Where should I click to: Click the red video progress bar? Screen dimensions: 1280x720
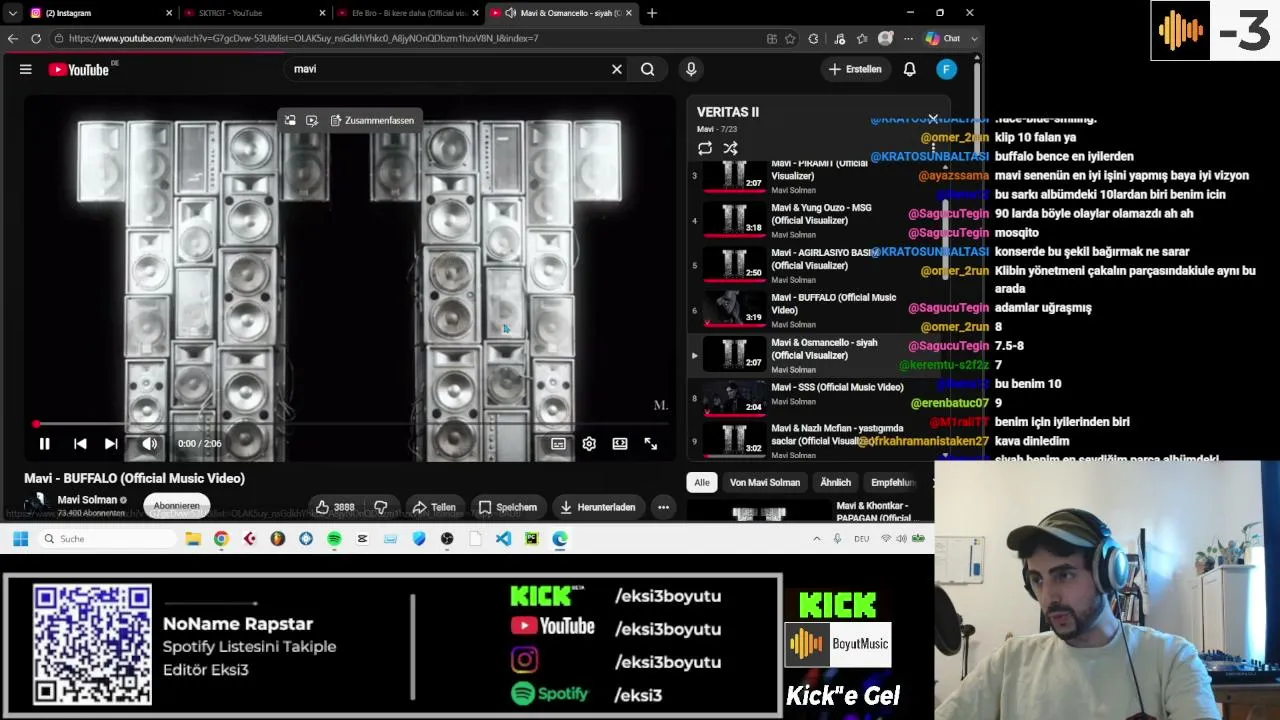pyautogui.click(x=351, y=424)
